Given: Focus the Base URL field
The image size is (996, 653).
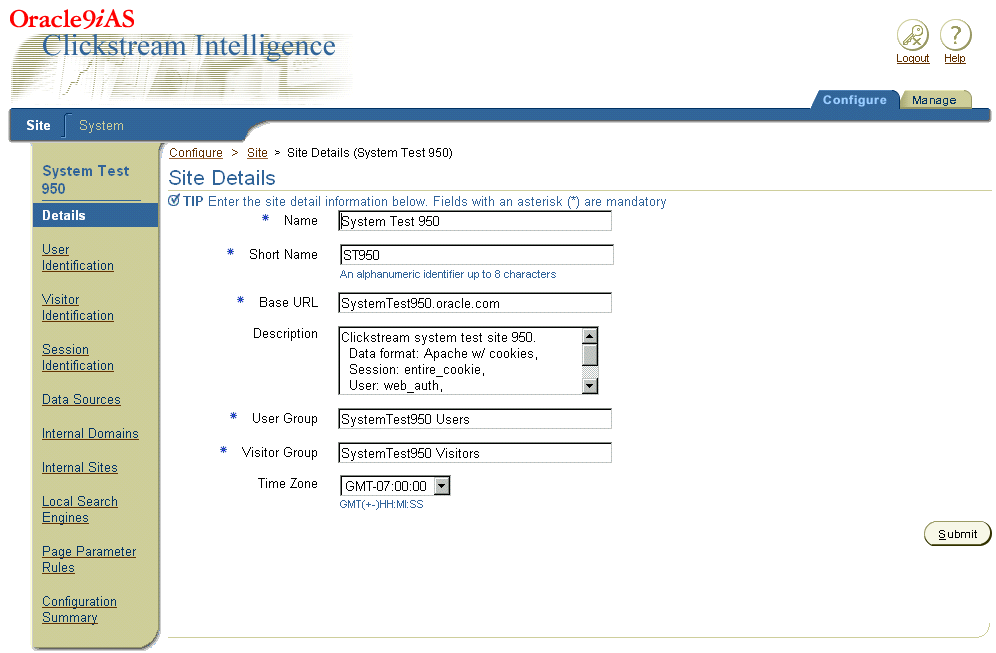Looking at the screenshot, I should pos(475,303).
